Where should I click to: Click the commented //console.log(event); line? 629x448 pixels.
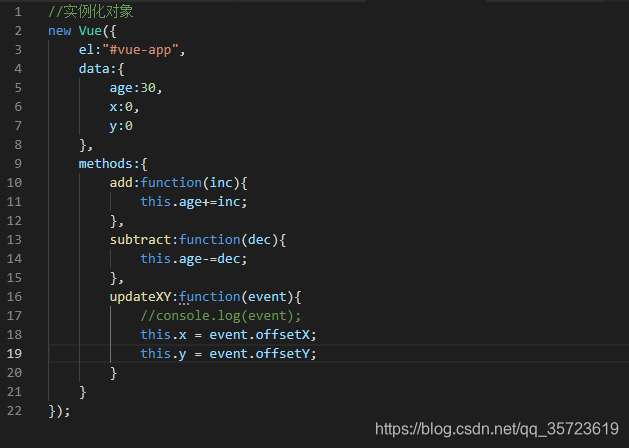[221, 316]
